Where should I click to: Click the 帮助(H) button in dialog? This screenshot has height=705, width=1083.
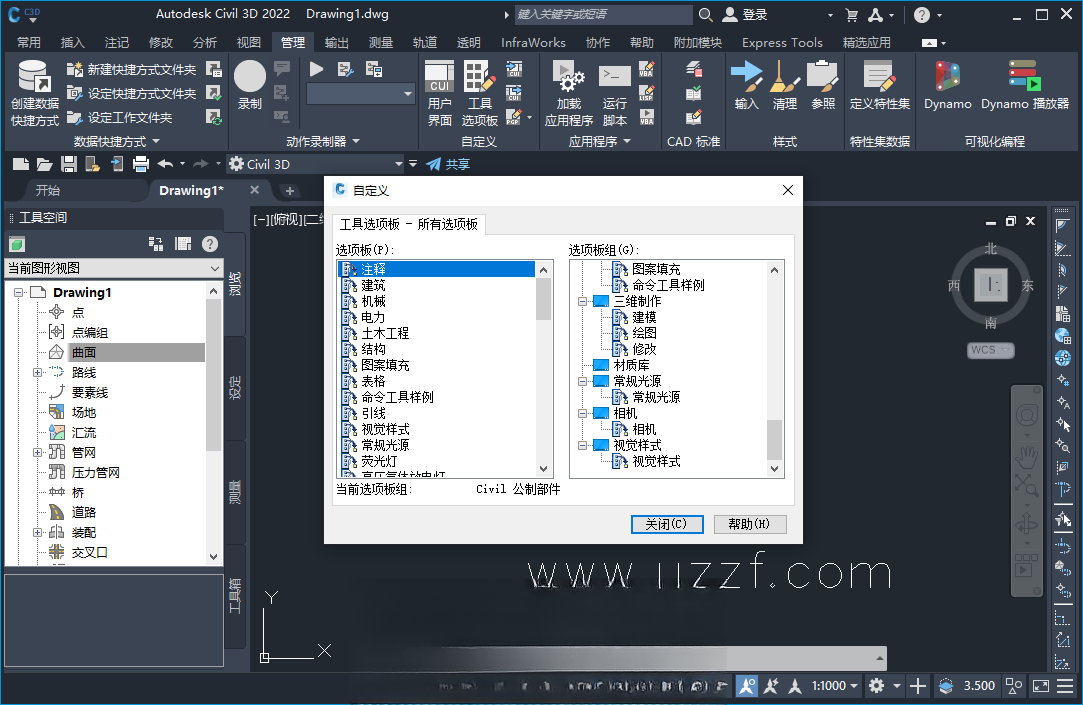[x=749, y=524]
